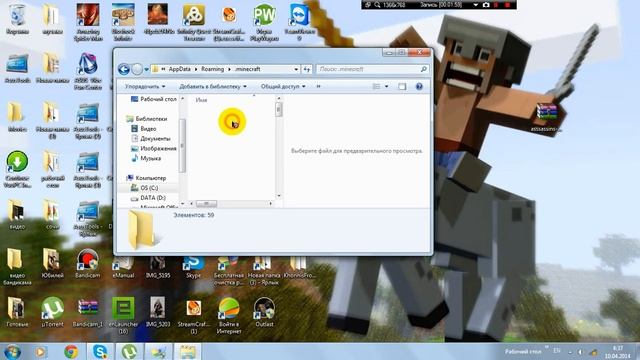Click the Roaming breadcrumb in address bar
This screenshot has width=640, height=360.
(x=212, y=69)
